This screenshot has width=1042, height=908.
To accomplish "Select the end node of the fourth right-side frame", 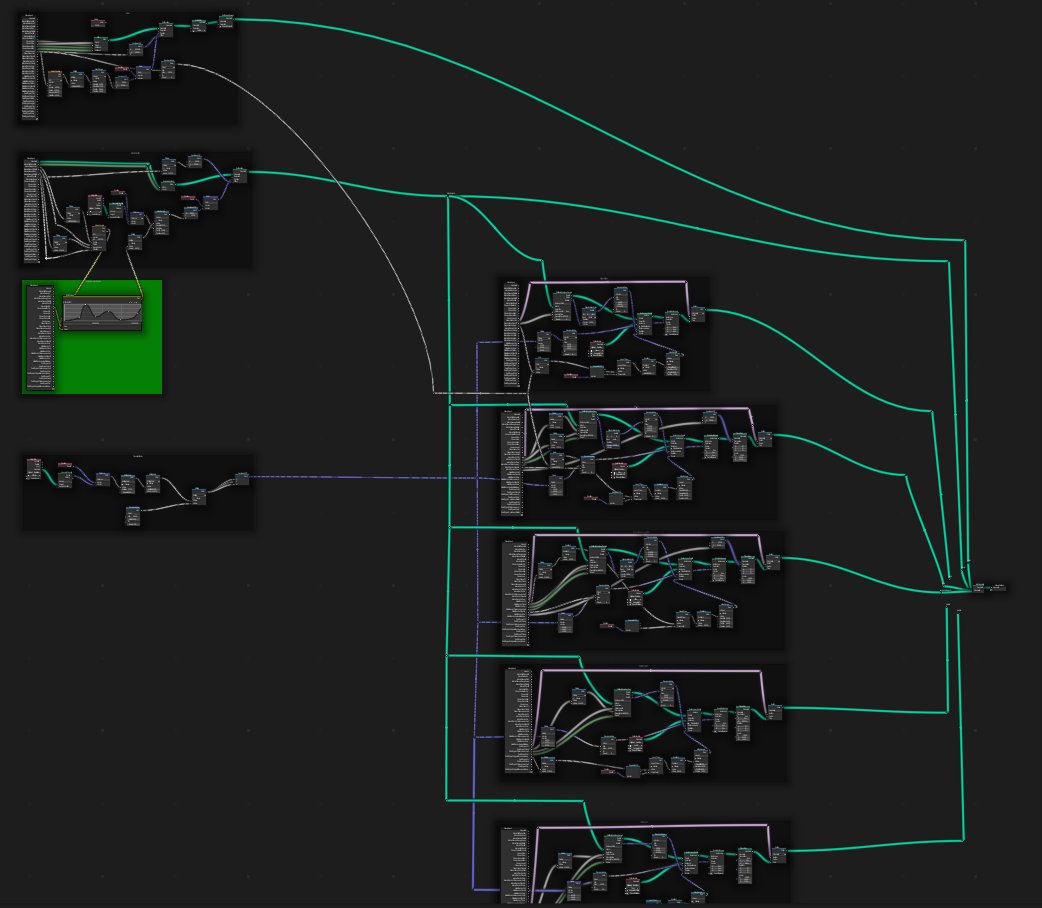I will [775, 712].
